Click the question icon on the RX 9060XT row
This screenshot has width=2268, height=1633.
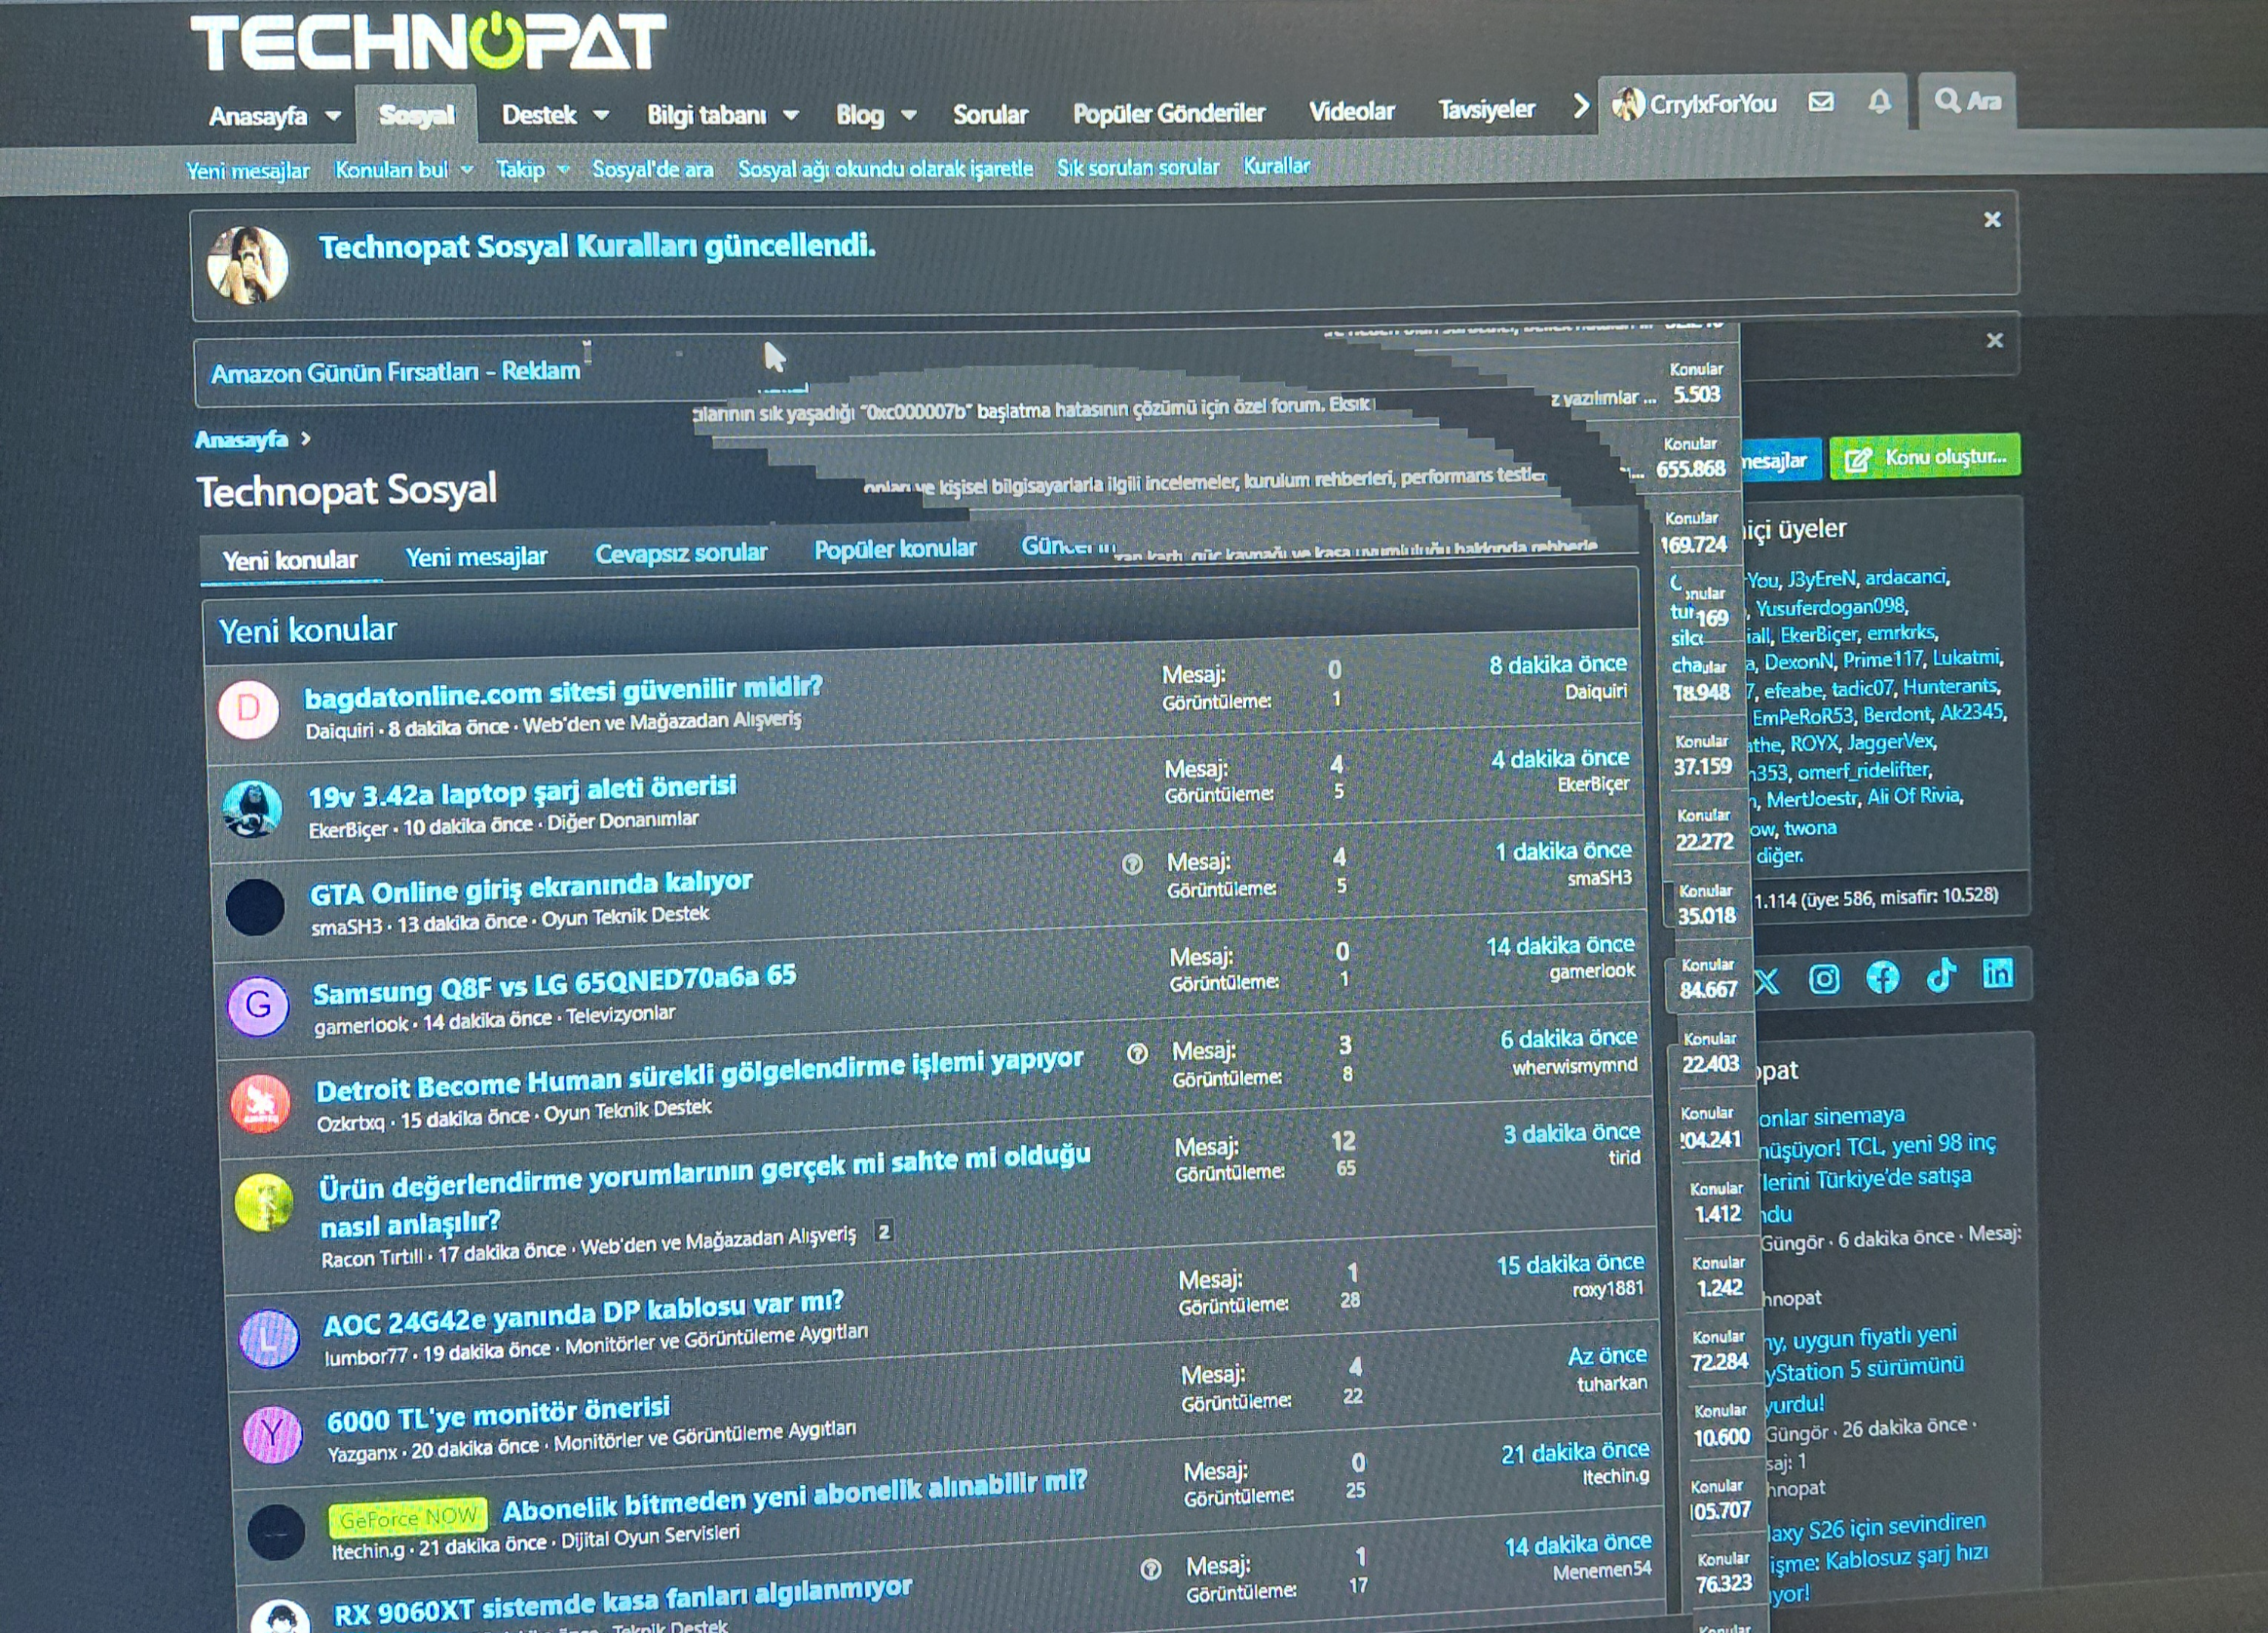pos(1151,1569)
